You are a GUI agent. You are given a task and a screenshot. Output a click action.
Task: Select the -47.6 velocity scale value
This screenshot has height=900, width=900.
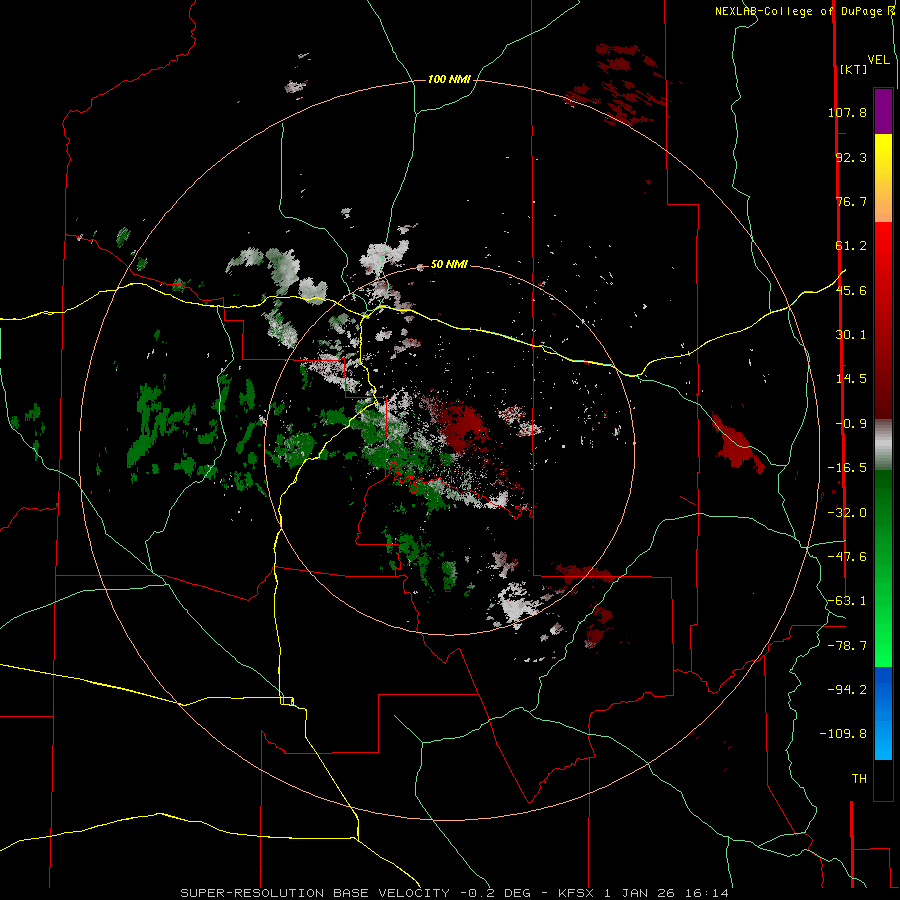tap(847, 557)
